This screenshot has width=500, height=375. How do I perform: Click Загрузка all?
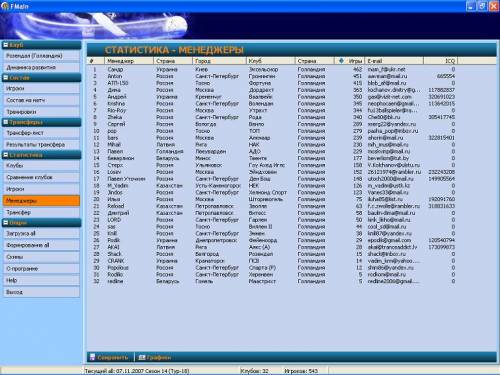(x=41, y=233)
